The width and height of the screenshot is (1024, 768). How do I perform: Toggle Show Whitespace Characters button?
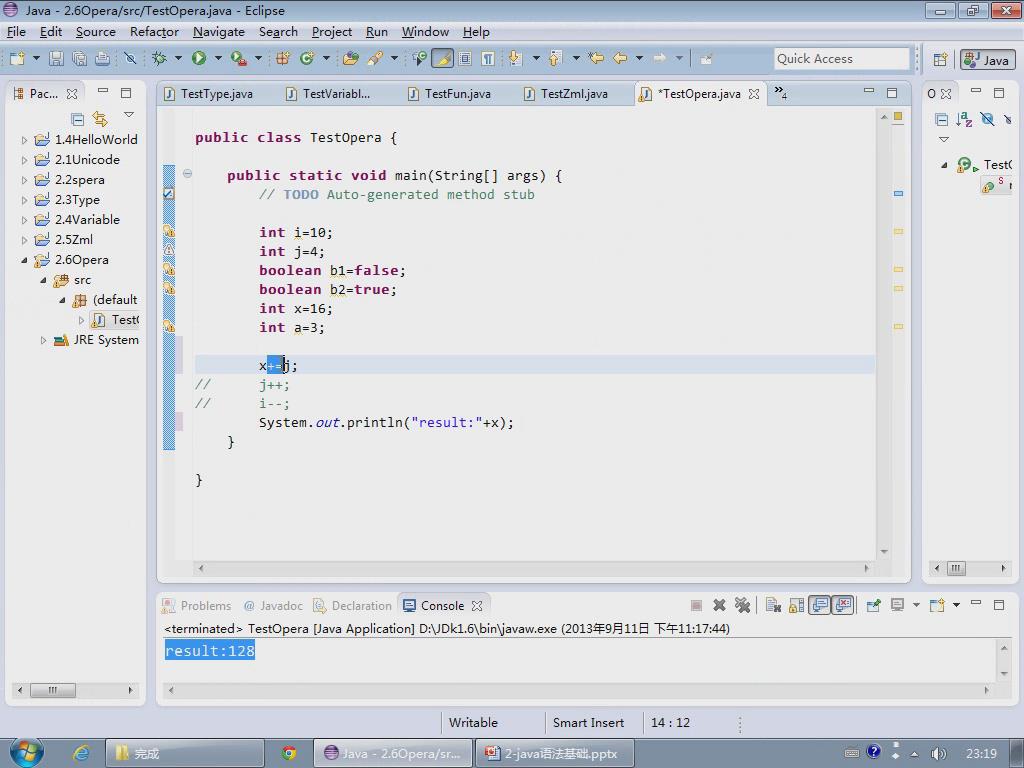point(488,59)
